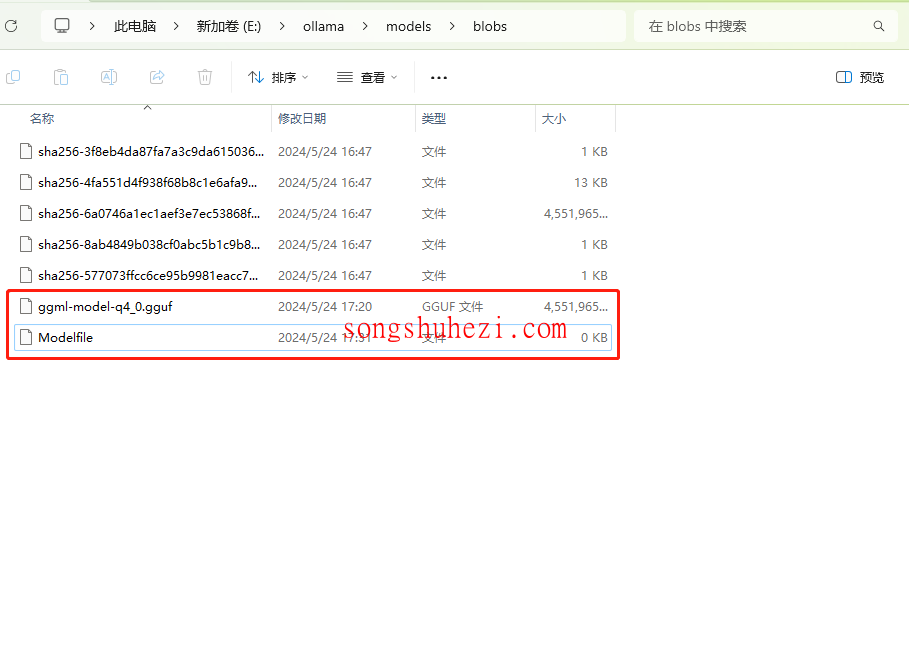Navigate to models folder in address bar
This screenshot has width=909, height=672.
click(x=409, y=26)
